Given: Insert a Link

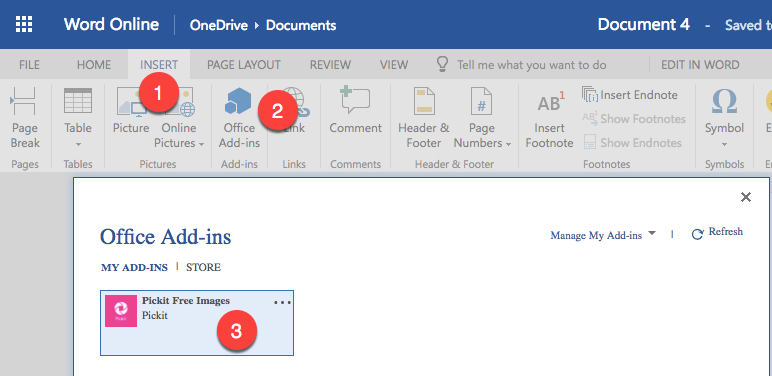Looking at the screenshot, I should [x=294, y=111].
